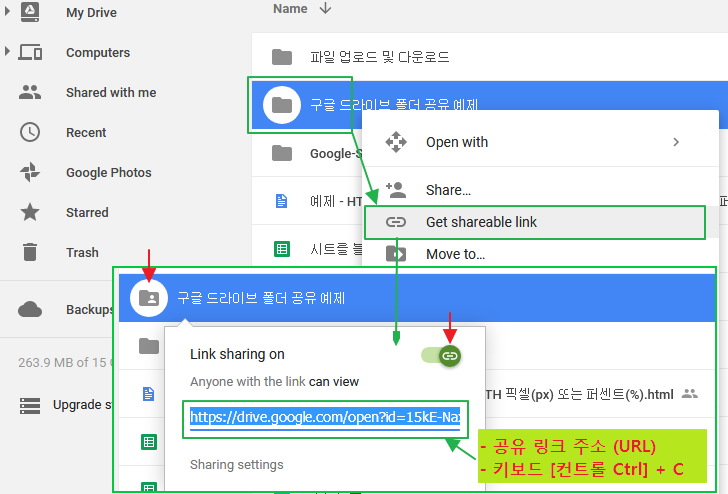Click the Open with move icon

396,142
